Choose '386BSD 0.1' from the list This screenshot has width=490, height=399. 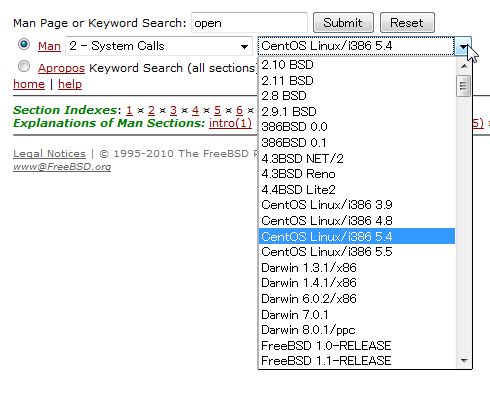tap(357, 143)
